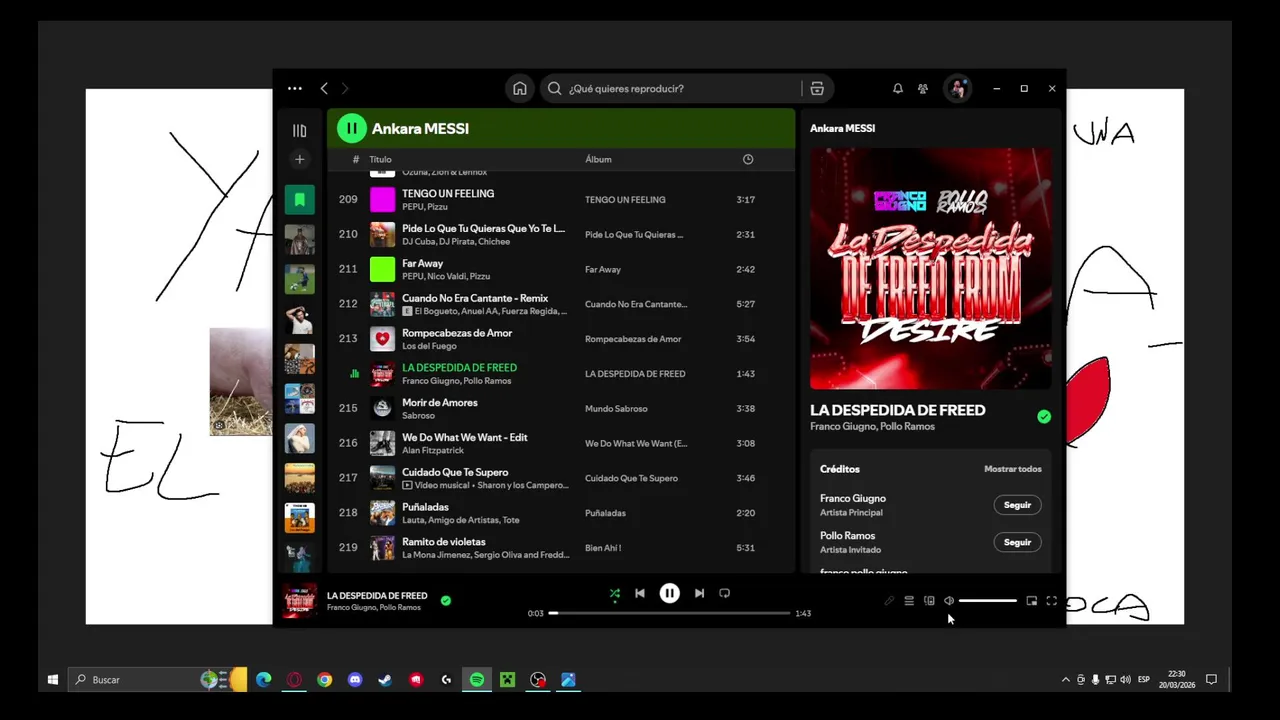Open artist link Sabroso
1280x720 pixels.
[418, 416]
